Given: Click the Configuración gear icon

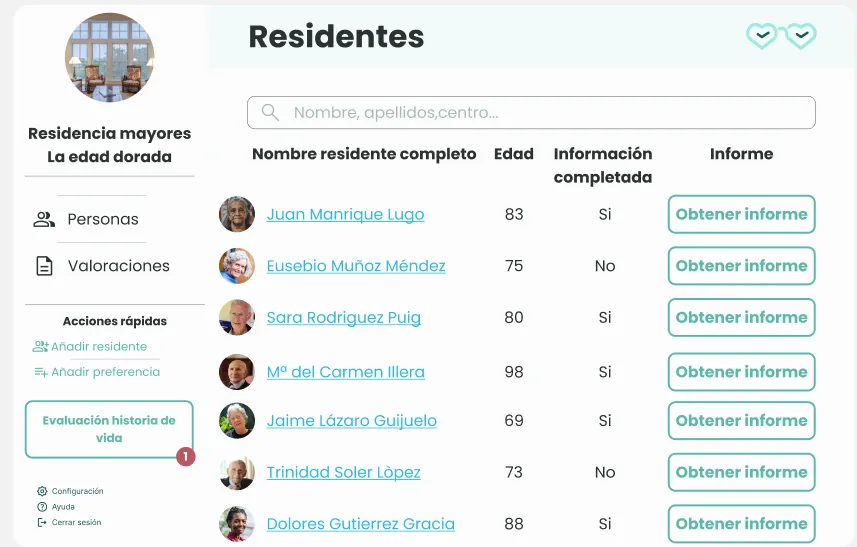Looking at the screenshot, I should pyautogui.click(x=42, y=491).
